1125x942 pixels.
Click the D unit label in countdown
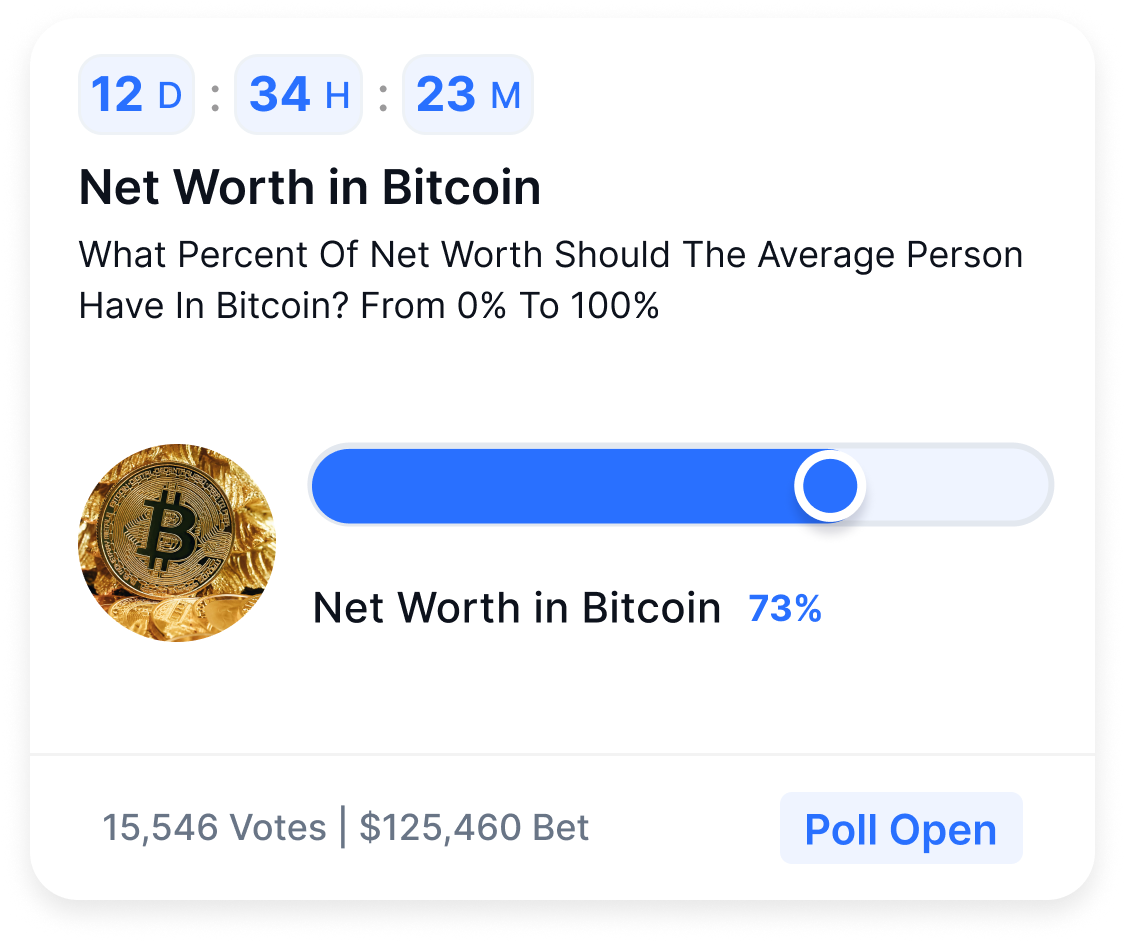[172, 97]
